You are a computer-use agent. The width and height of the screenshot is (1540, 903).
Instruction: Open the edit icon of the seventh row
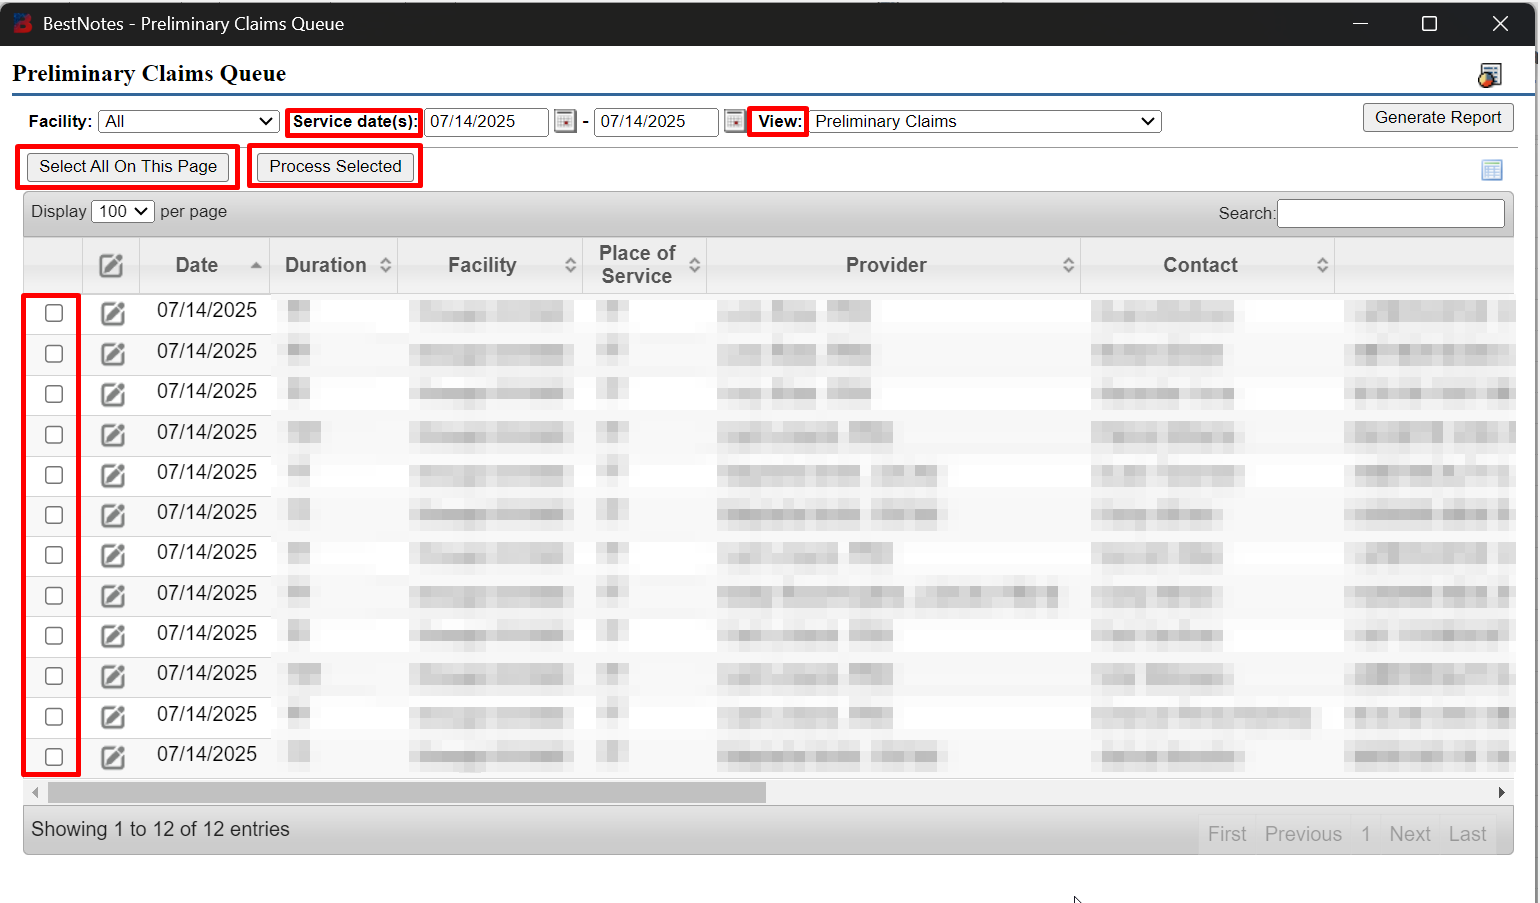[113, 555]
